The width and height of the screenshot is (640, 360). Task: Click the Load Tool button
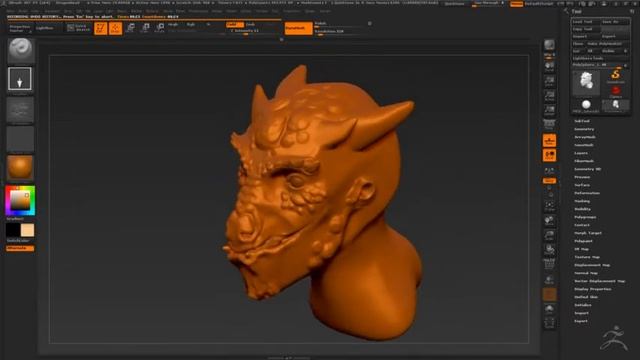[x=585, y=22]
